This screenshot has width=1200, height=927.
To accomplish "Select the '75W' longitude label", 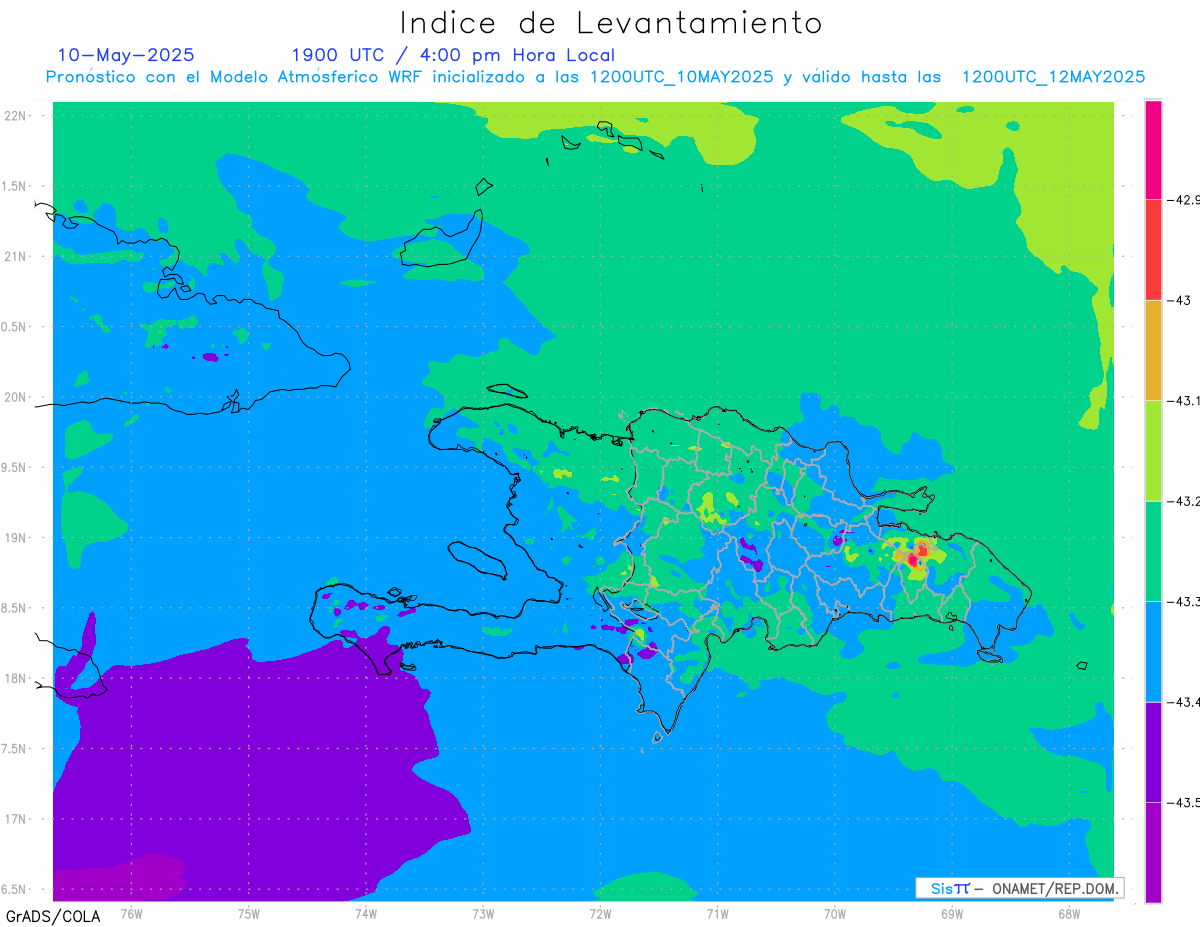I will pyautogui.click(x=248, y=913).
